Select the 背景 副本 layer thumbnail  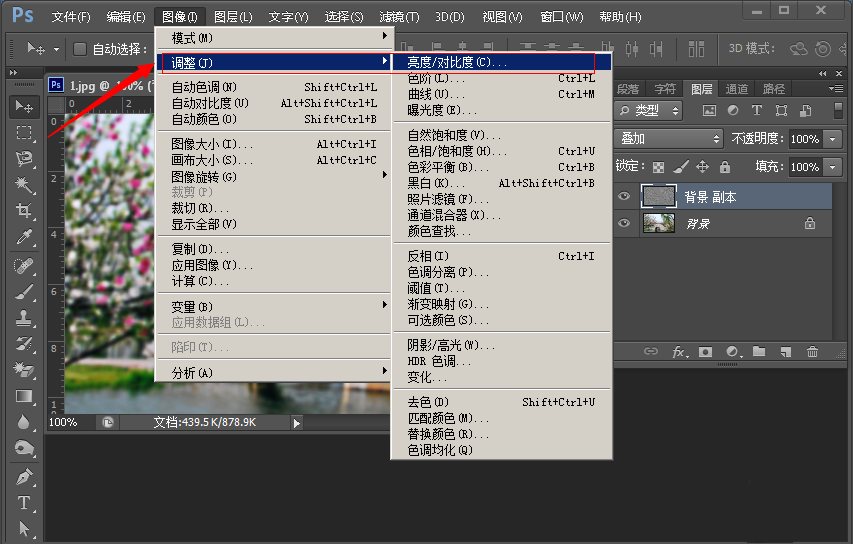pyautogui.click(x=658, y=197)
